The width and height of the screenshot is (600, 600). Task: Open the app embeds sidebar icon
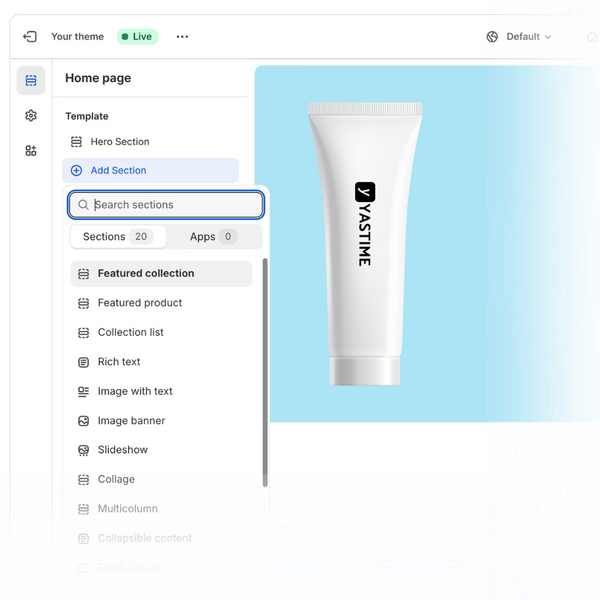(31, 151)
